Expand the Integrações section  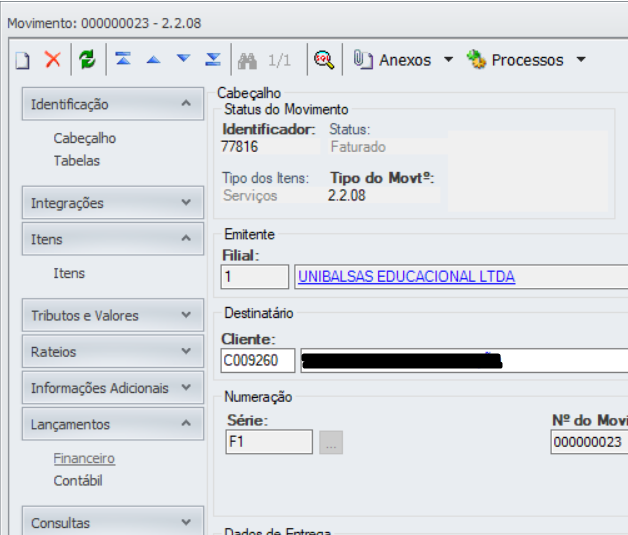click(x=185, y=203)
